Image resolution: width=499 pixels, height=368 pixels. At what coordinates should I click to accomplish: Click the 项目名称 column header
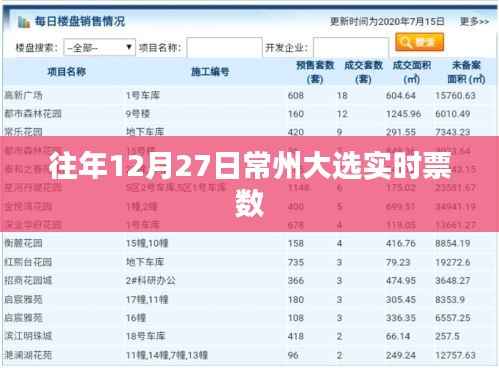point(67,72)
